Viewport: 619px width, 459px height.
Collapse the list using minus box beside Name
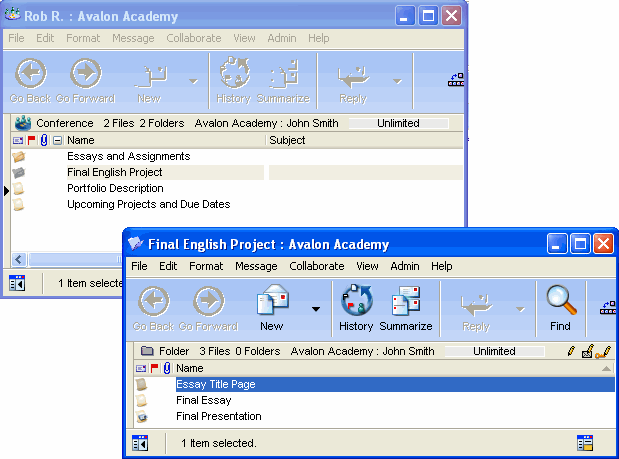point(57,141)
